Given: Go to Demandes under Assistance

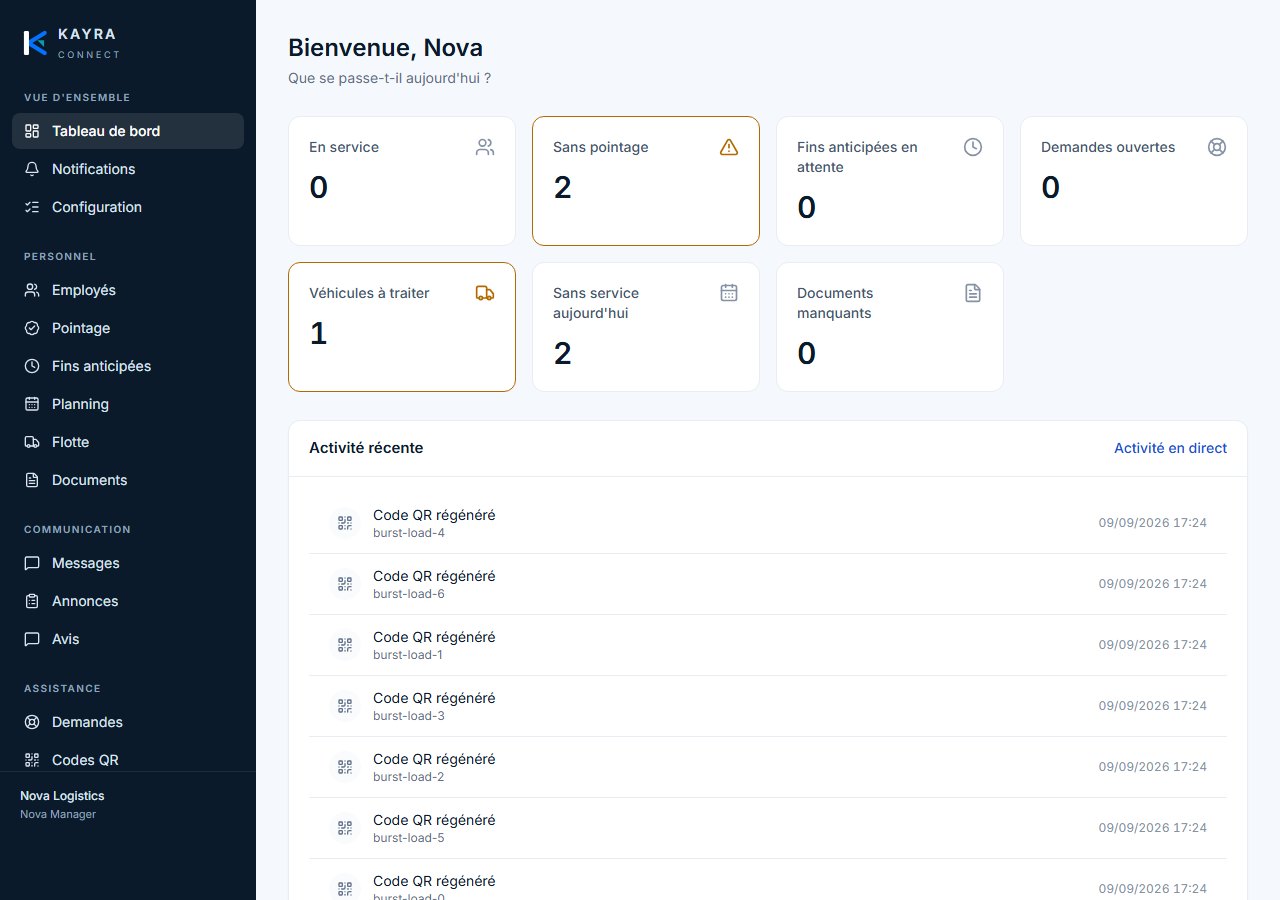Looking at the screenshot, I should click(x=128, y=722).
